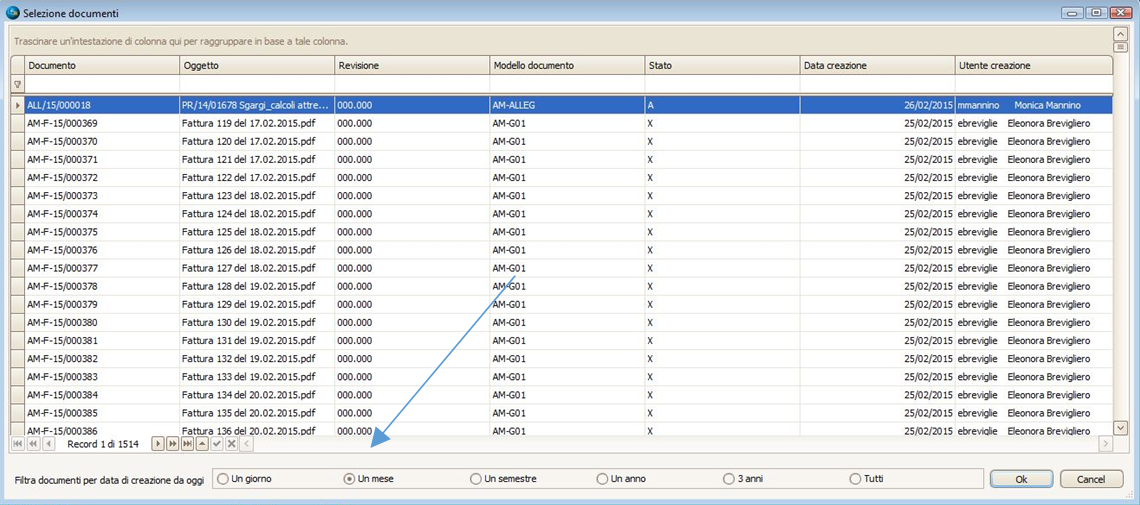Screen dimensions: 1140x505
Task: Click the scrollbar grip button below up arrow
Action: click(1120, 47)
